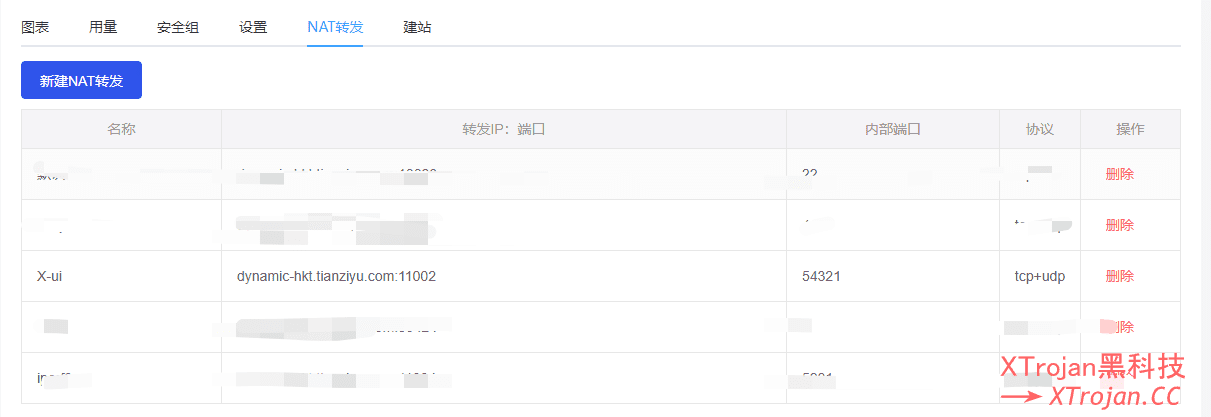Open the 图表 tab
1211x417 pixels.
pos(35,27)
